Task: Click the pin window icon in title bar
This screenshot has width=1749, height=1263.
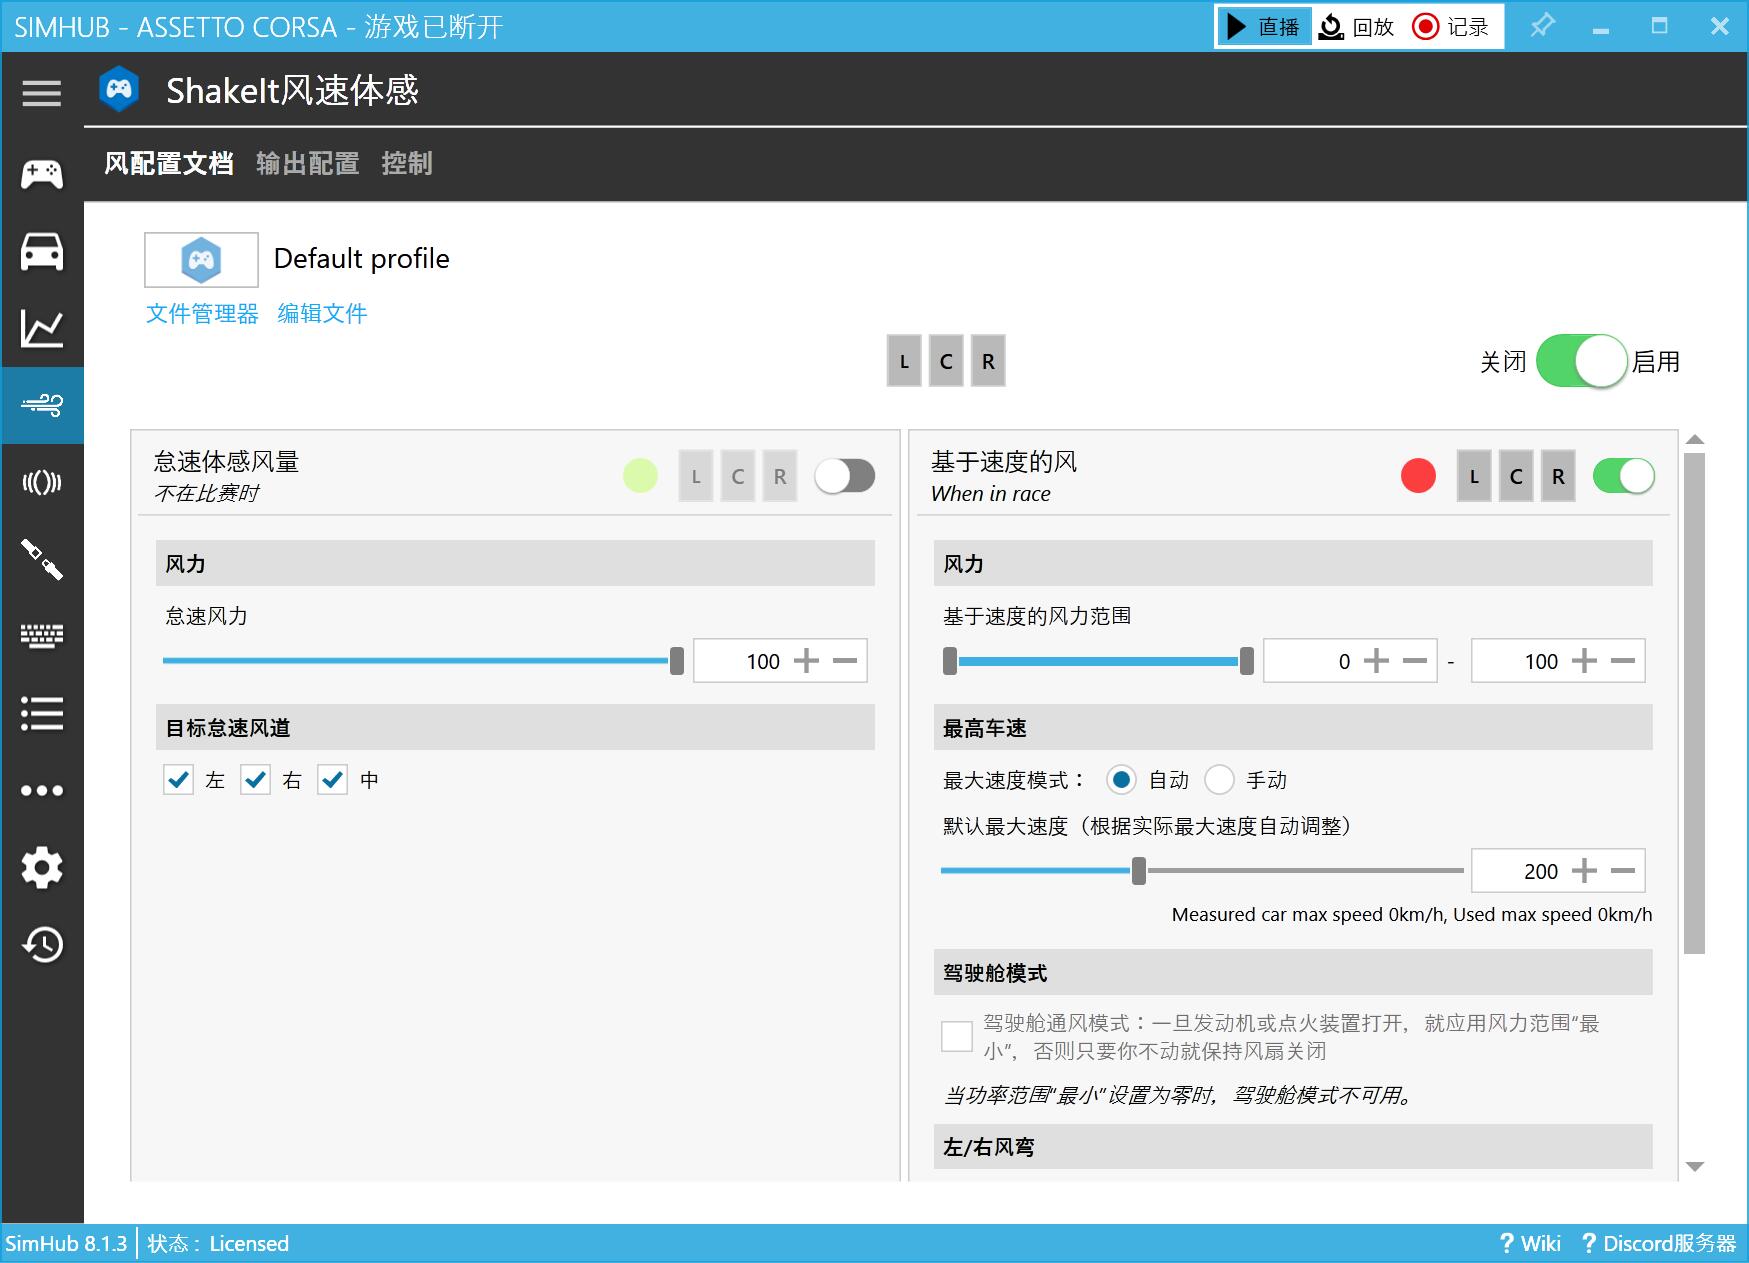Action: pyautogui.click(x=1543, y=25)
